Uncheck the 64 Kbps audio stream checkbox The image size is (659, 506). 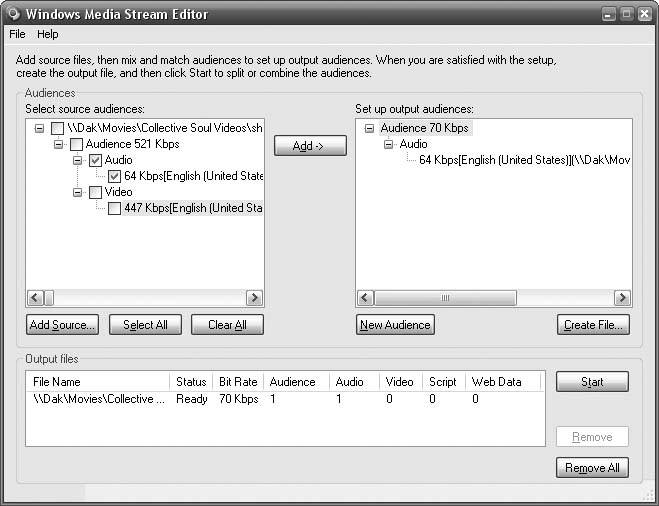(115, 176)
